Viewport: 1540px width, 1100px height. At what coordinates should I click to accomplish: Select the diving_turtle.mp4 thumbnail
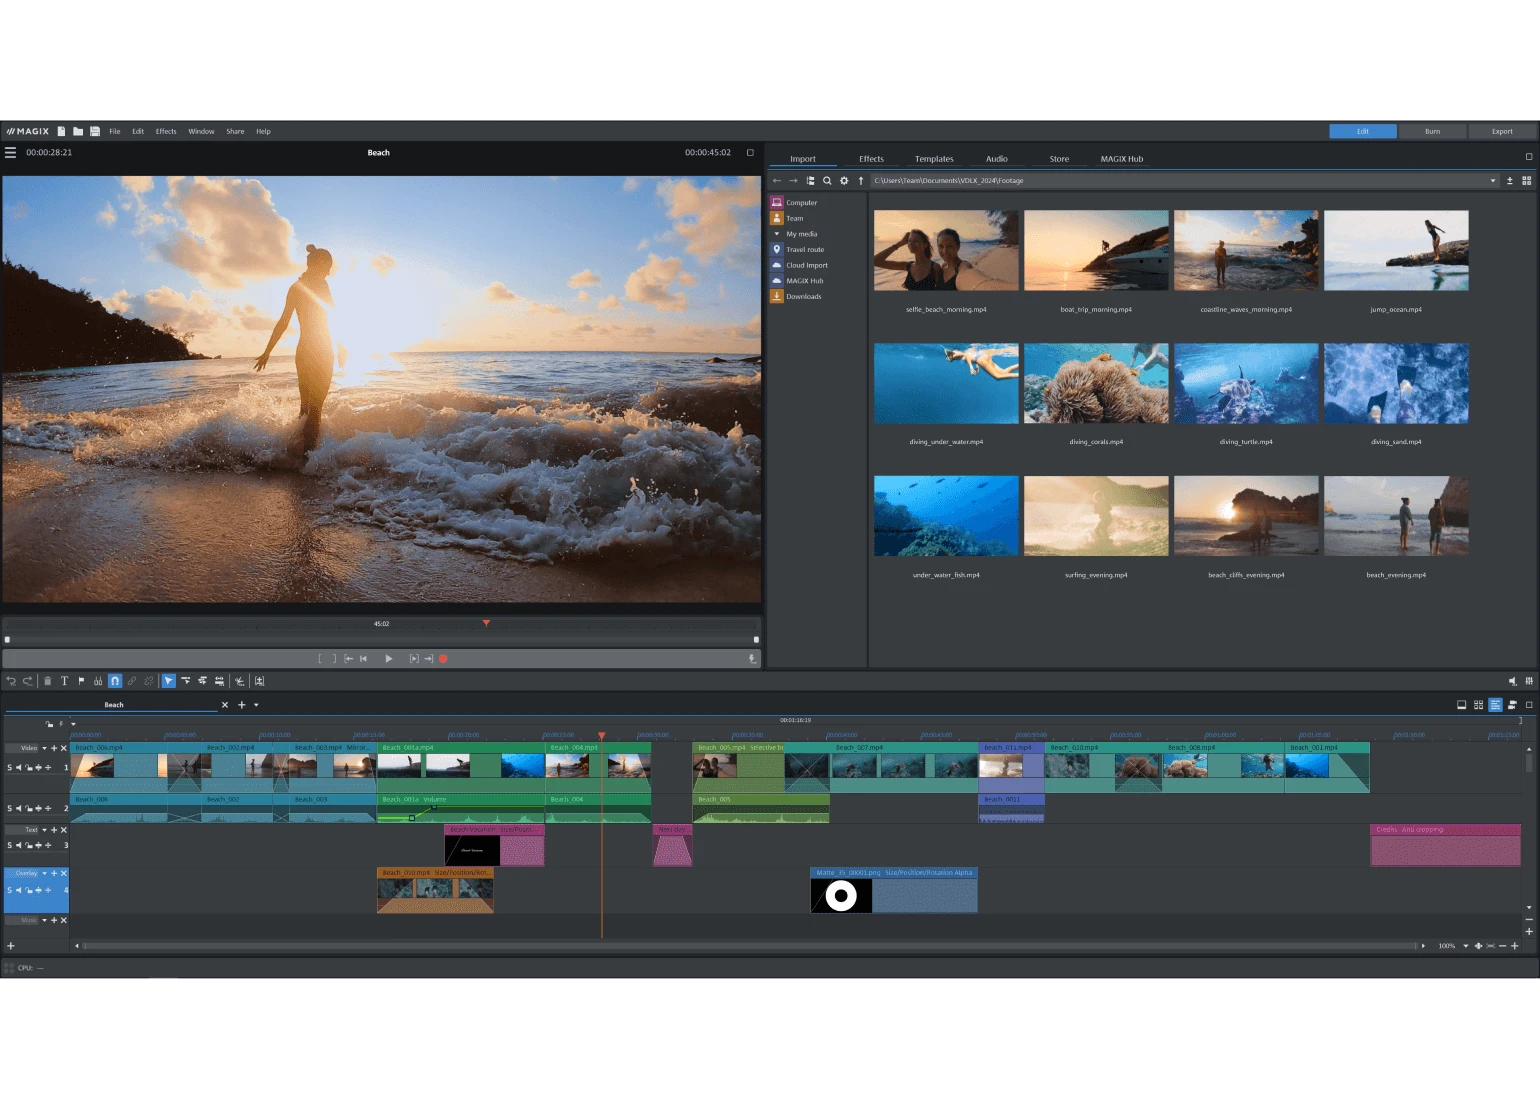pos(1246,384)
